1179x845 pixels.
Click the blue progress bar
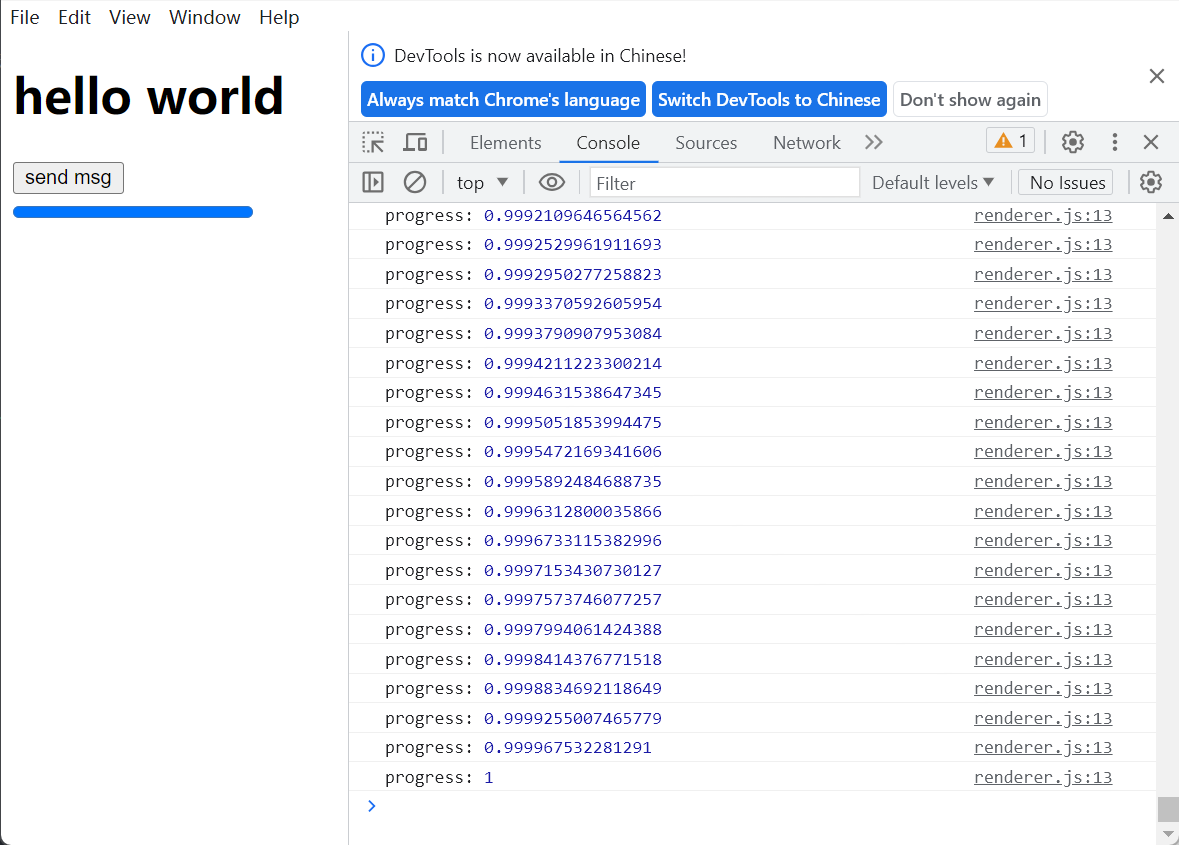pos(133,212)
